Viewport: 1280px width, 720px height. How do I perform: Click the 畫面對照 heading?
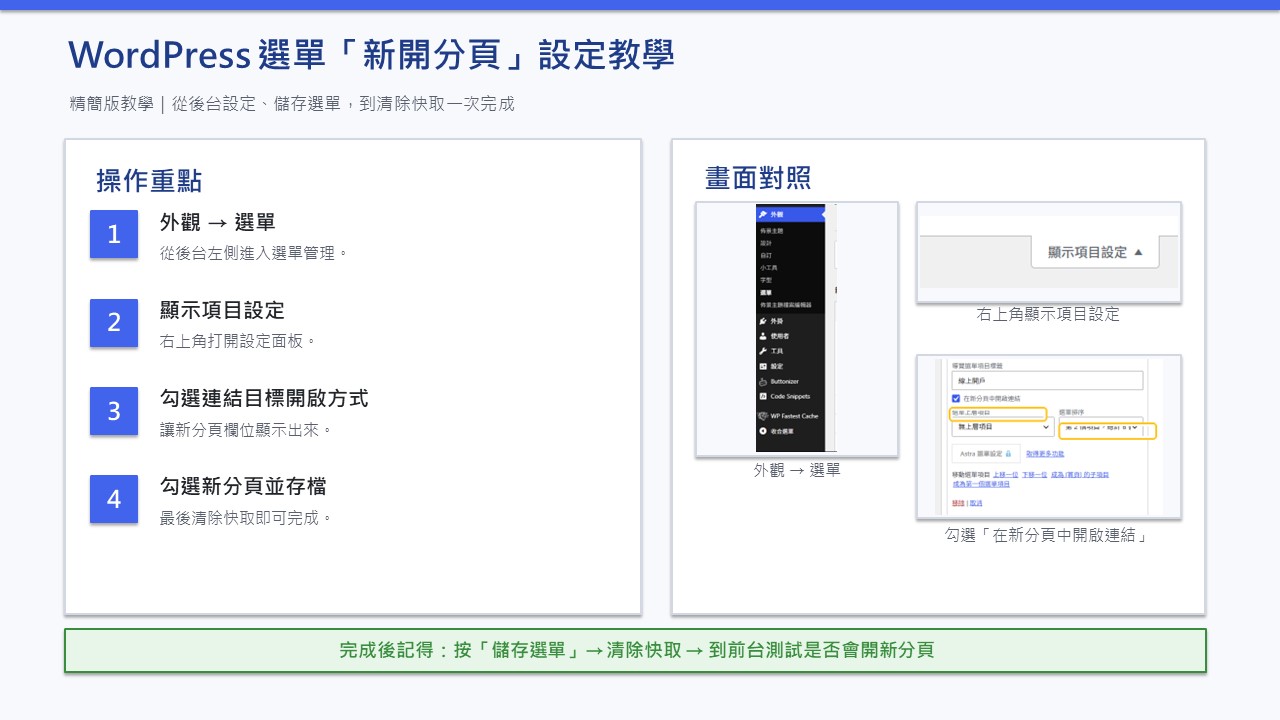[x=758, y=178]
